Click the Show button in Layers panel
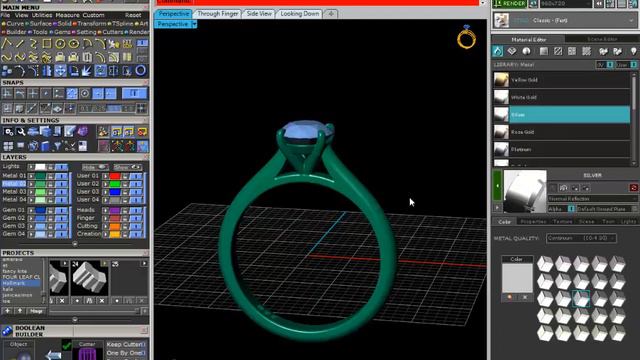640x360 pixels. click(127, 167)
